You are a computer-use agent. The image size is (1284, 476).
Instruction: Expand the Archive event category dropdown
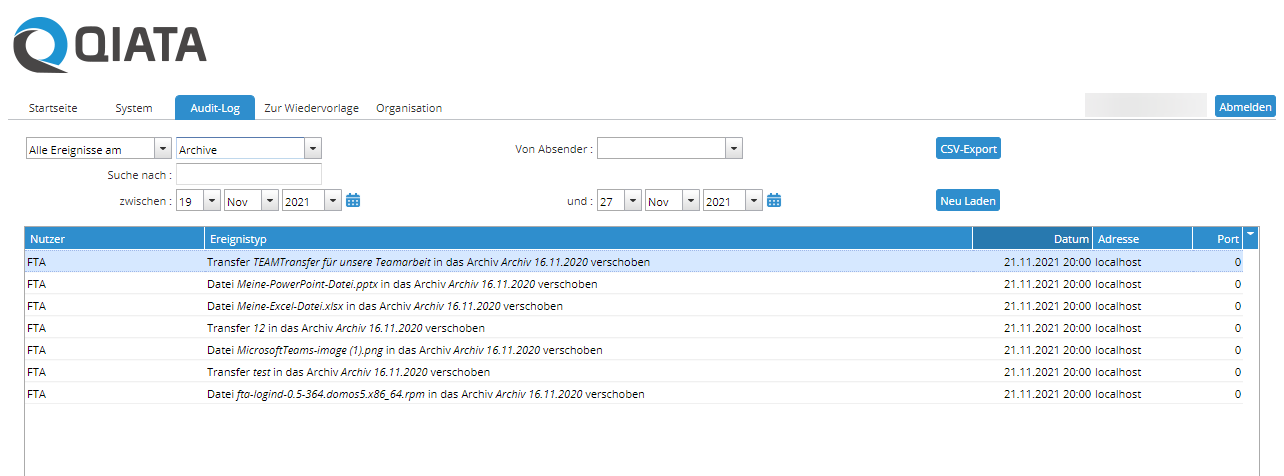(313, 149)
